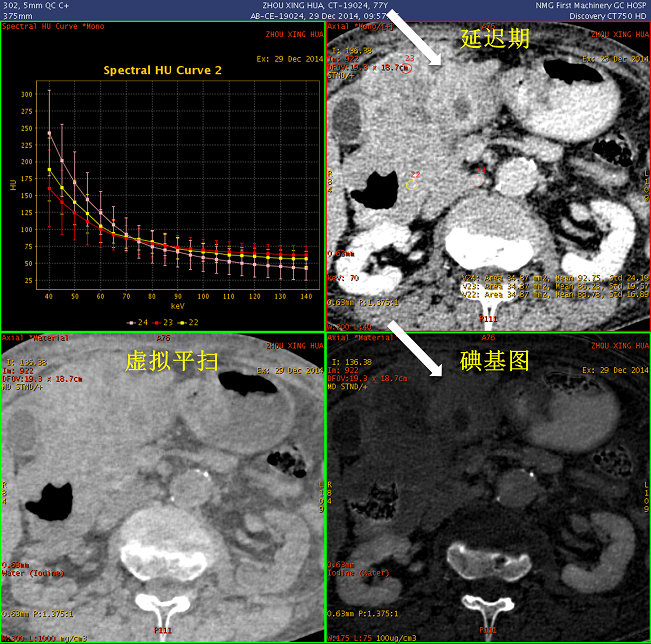Click the 碘基图 iodine map label
The image size is (651, 644).
coord(493,360)
